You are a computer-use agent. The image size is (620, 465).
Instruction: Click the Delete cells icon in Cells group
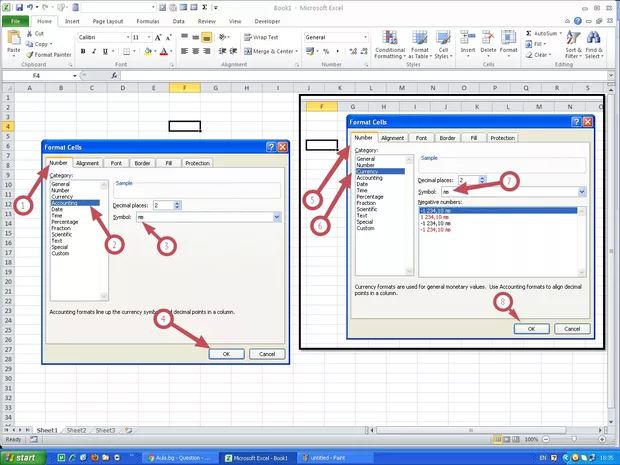pos(488,38)
